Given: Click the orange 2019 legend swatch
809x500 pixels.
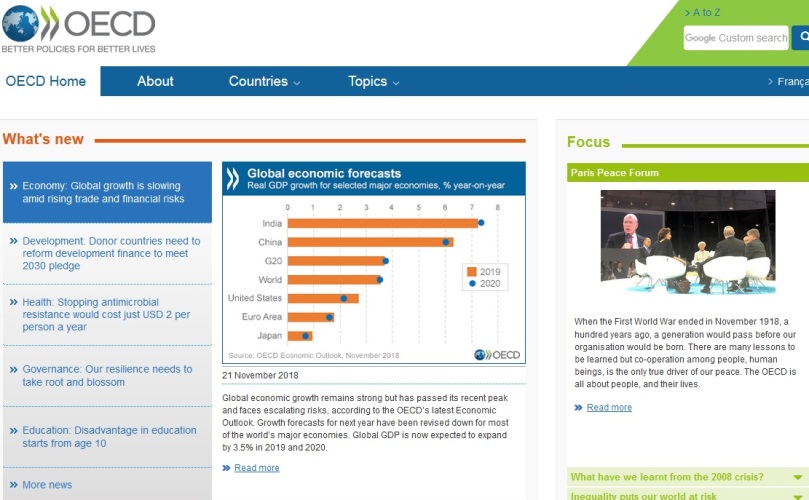Looking at the screenshot, I should click(472, 271).
